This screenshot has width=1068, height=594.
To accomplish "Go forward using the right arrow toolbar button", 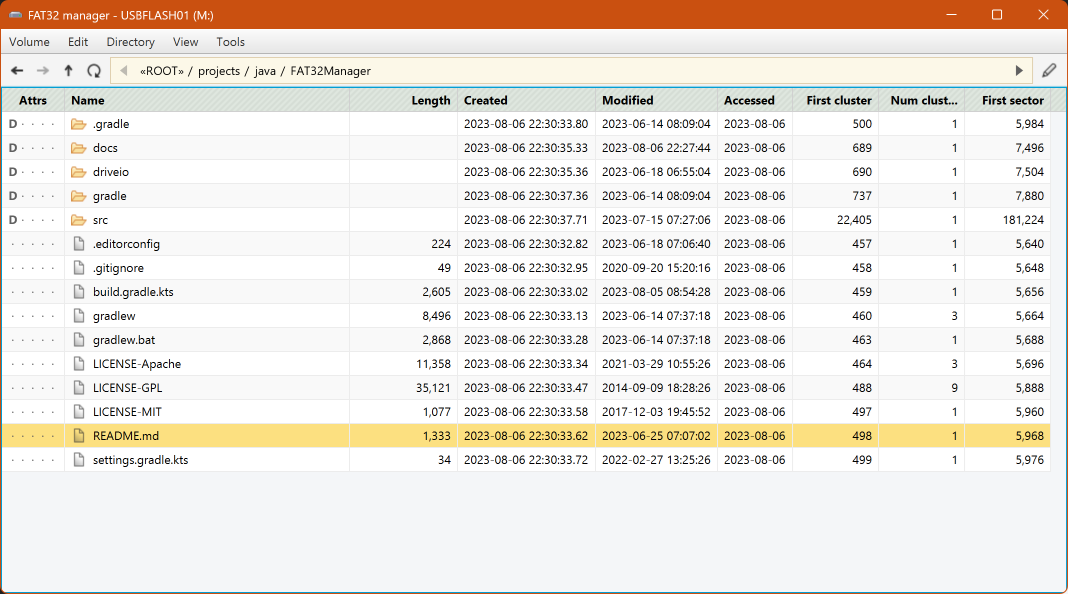I will pyautogui.click(x=42, y=70).
